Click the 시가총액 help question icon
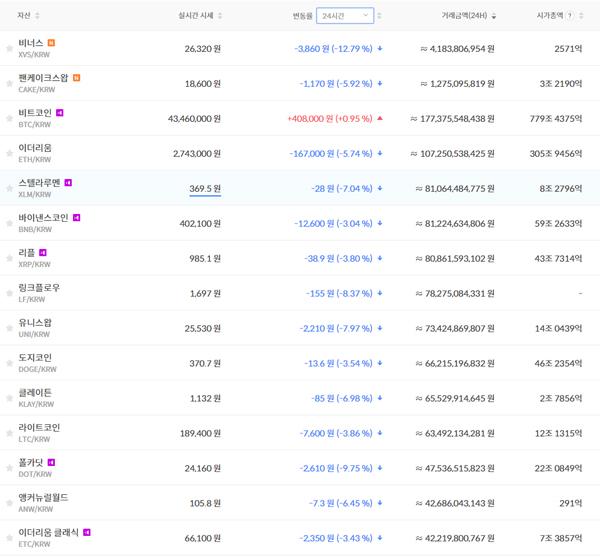This screenshot has height=557, width=600. point(570,16)
